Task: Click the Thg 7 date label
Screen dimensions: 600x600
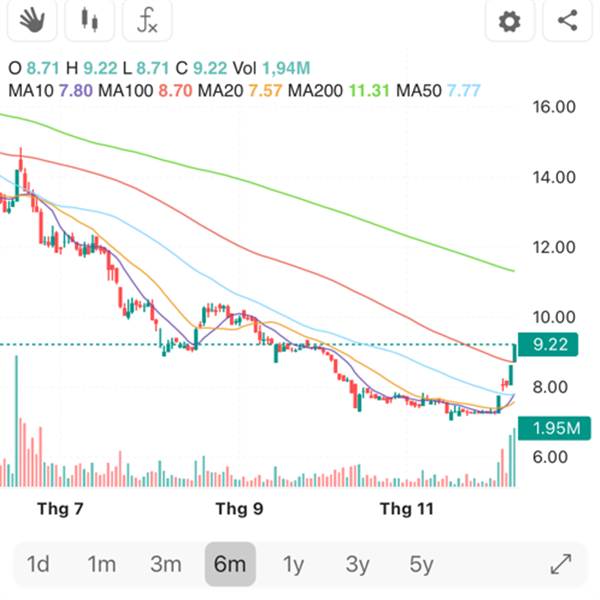Action: tap(60, 509)
